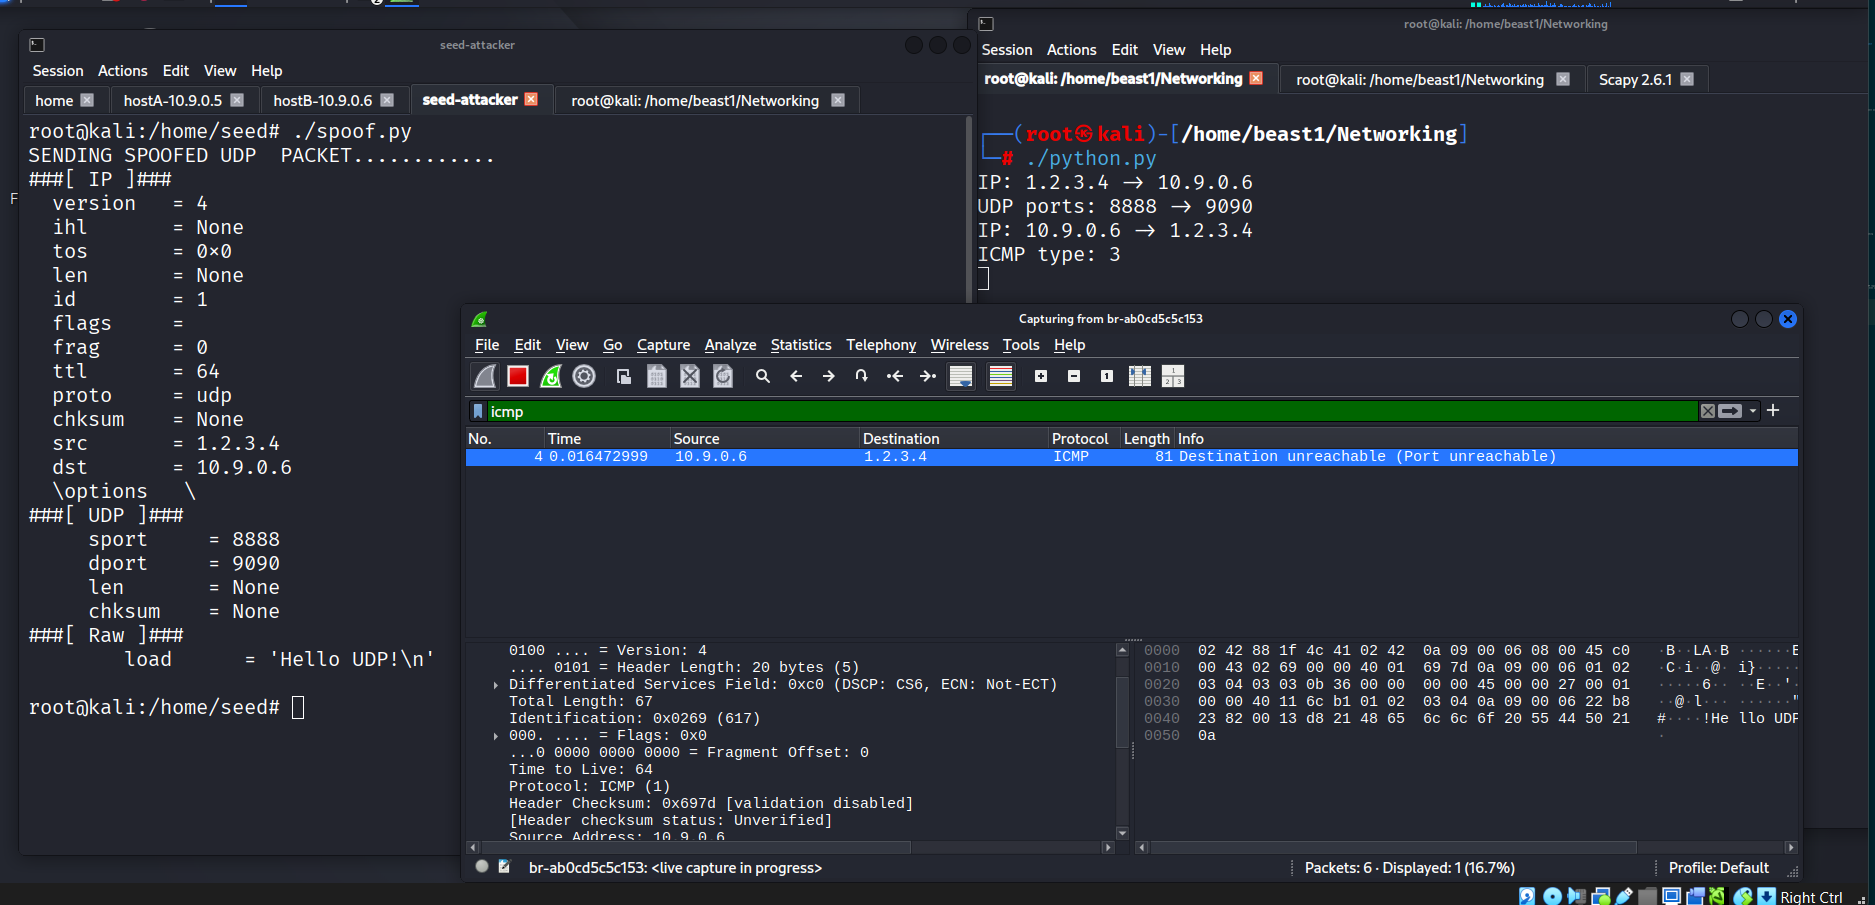Expand Differentiated Services Field details

coord(496,685)
